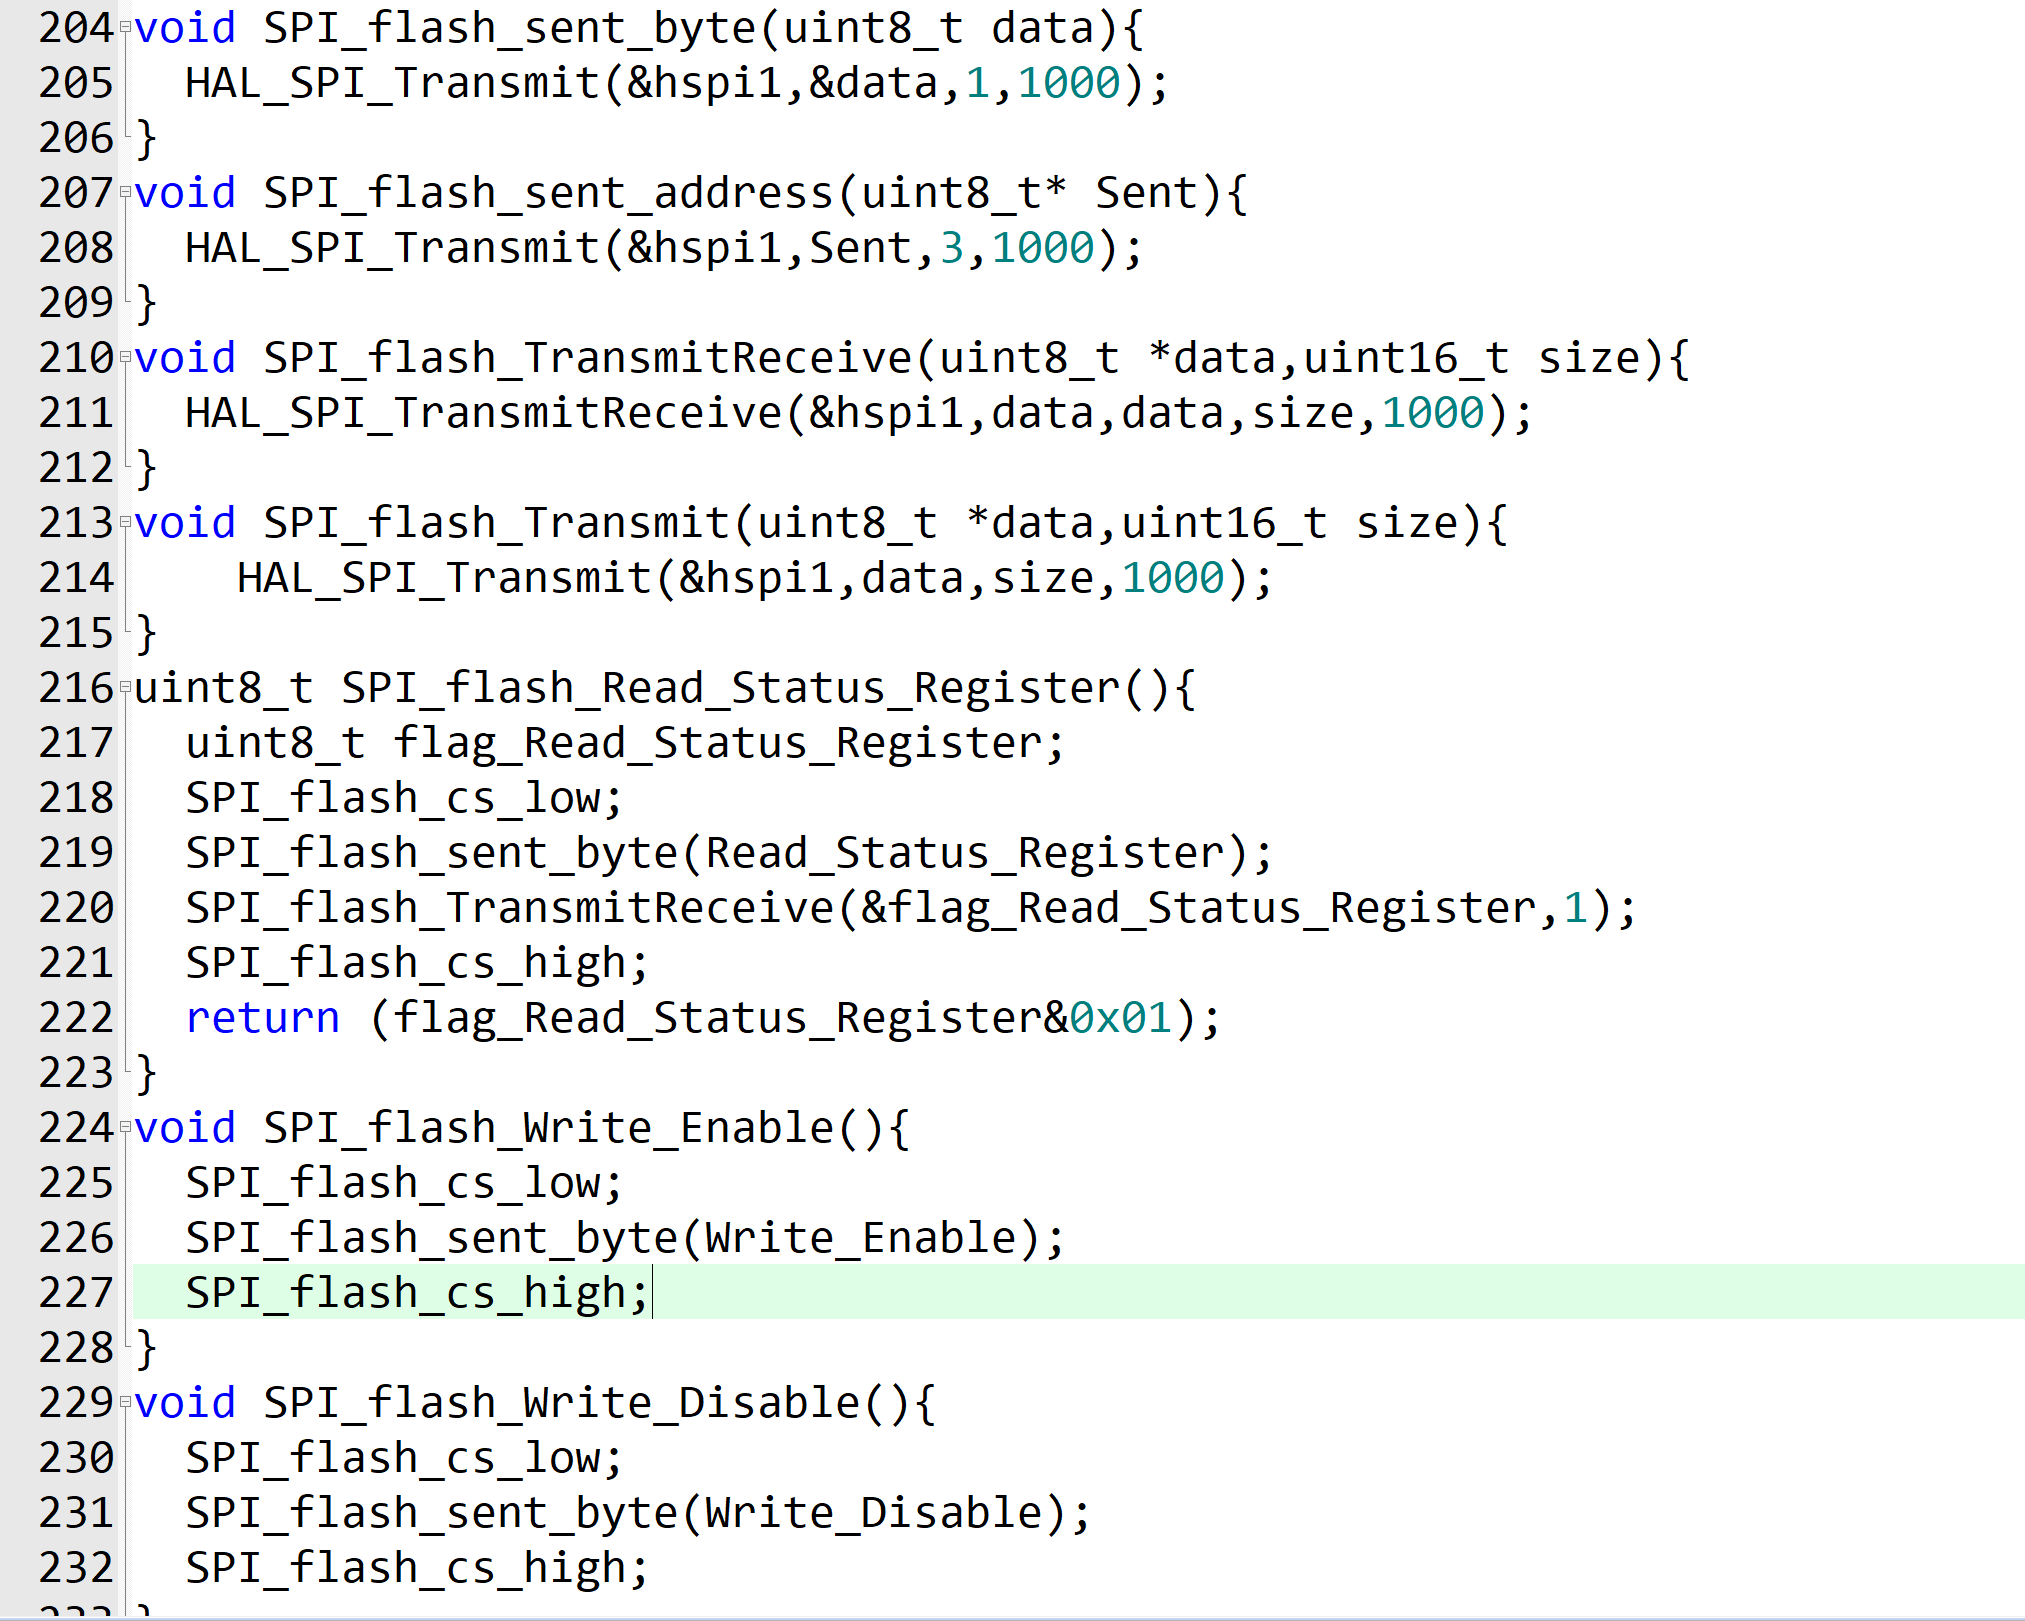Click line number 227 on highlighted line

76,1293
